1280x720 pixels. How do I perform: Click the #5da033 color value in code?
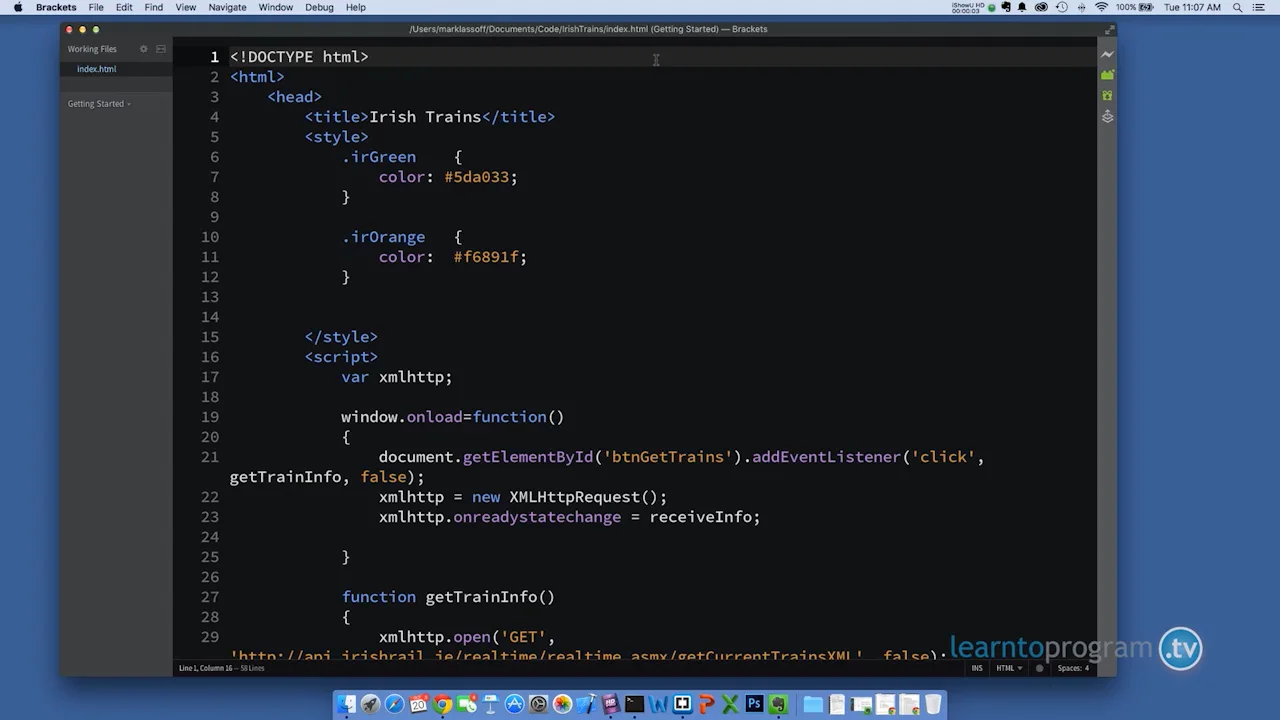click(x=477, y=177)
